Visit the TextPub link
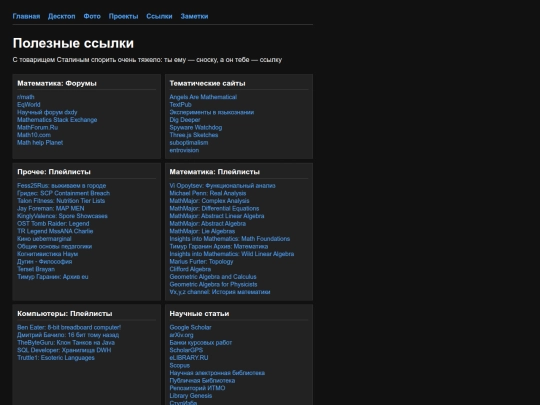Viewport: 540px width, 405px height. (180, 105)
